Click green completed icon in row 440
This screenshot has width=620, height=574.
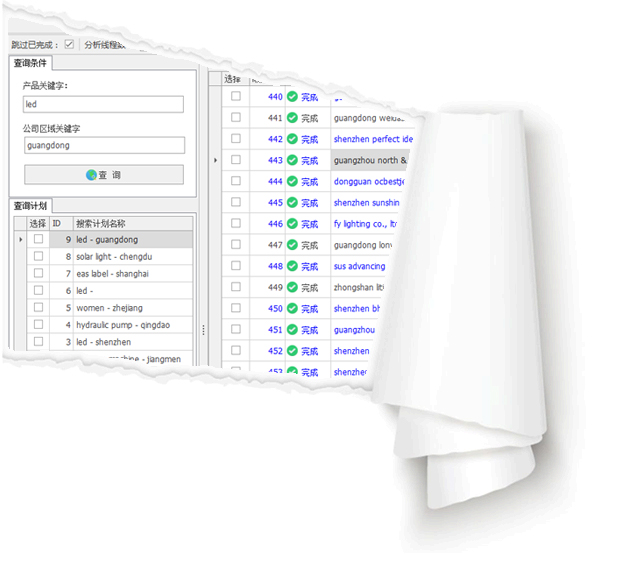292,97
